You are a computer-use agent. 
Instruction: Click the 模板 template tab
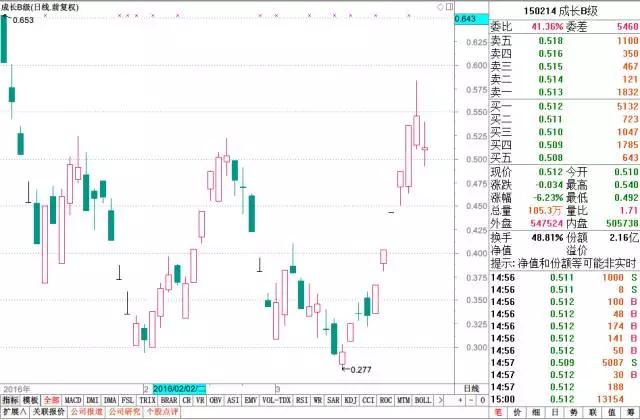pyautogui.click(x=30, y=399)
